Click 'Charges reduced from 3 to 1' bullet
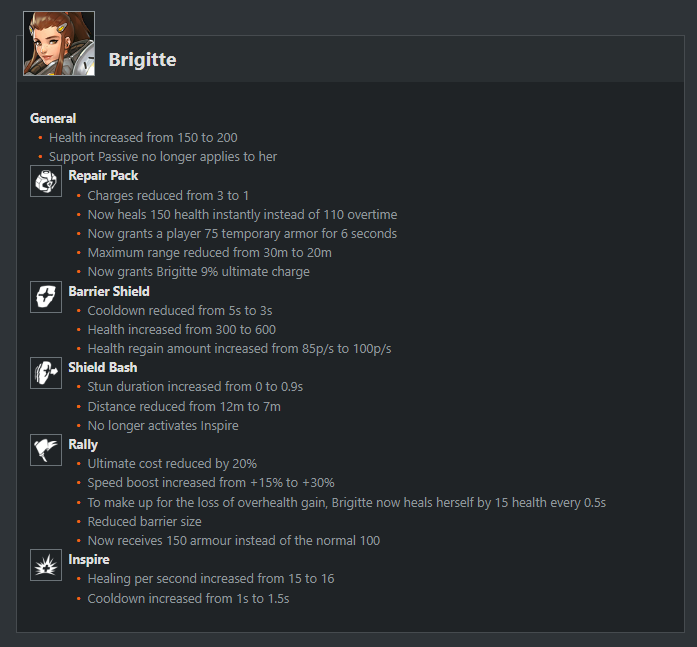The image size is (697, 647). (168, 196)
